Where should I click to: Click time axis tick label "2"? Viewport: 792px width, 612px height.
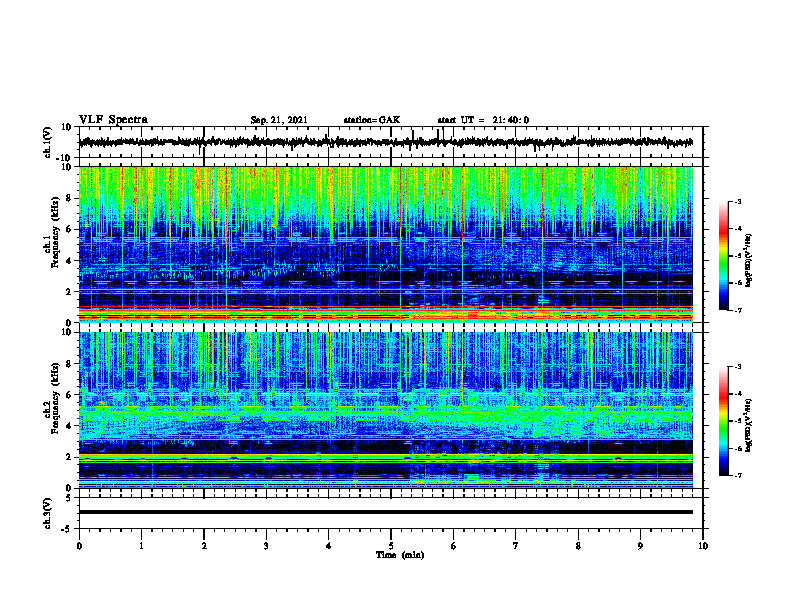coord(204,546)
